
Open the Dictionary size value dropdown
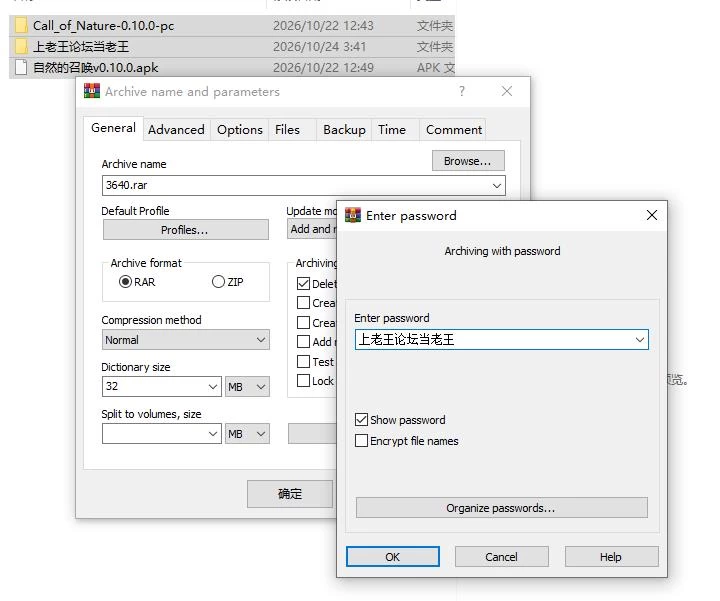[212, 387]
